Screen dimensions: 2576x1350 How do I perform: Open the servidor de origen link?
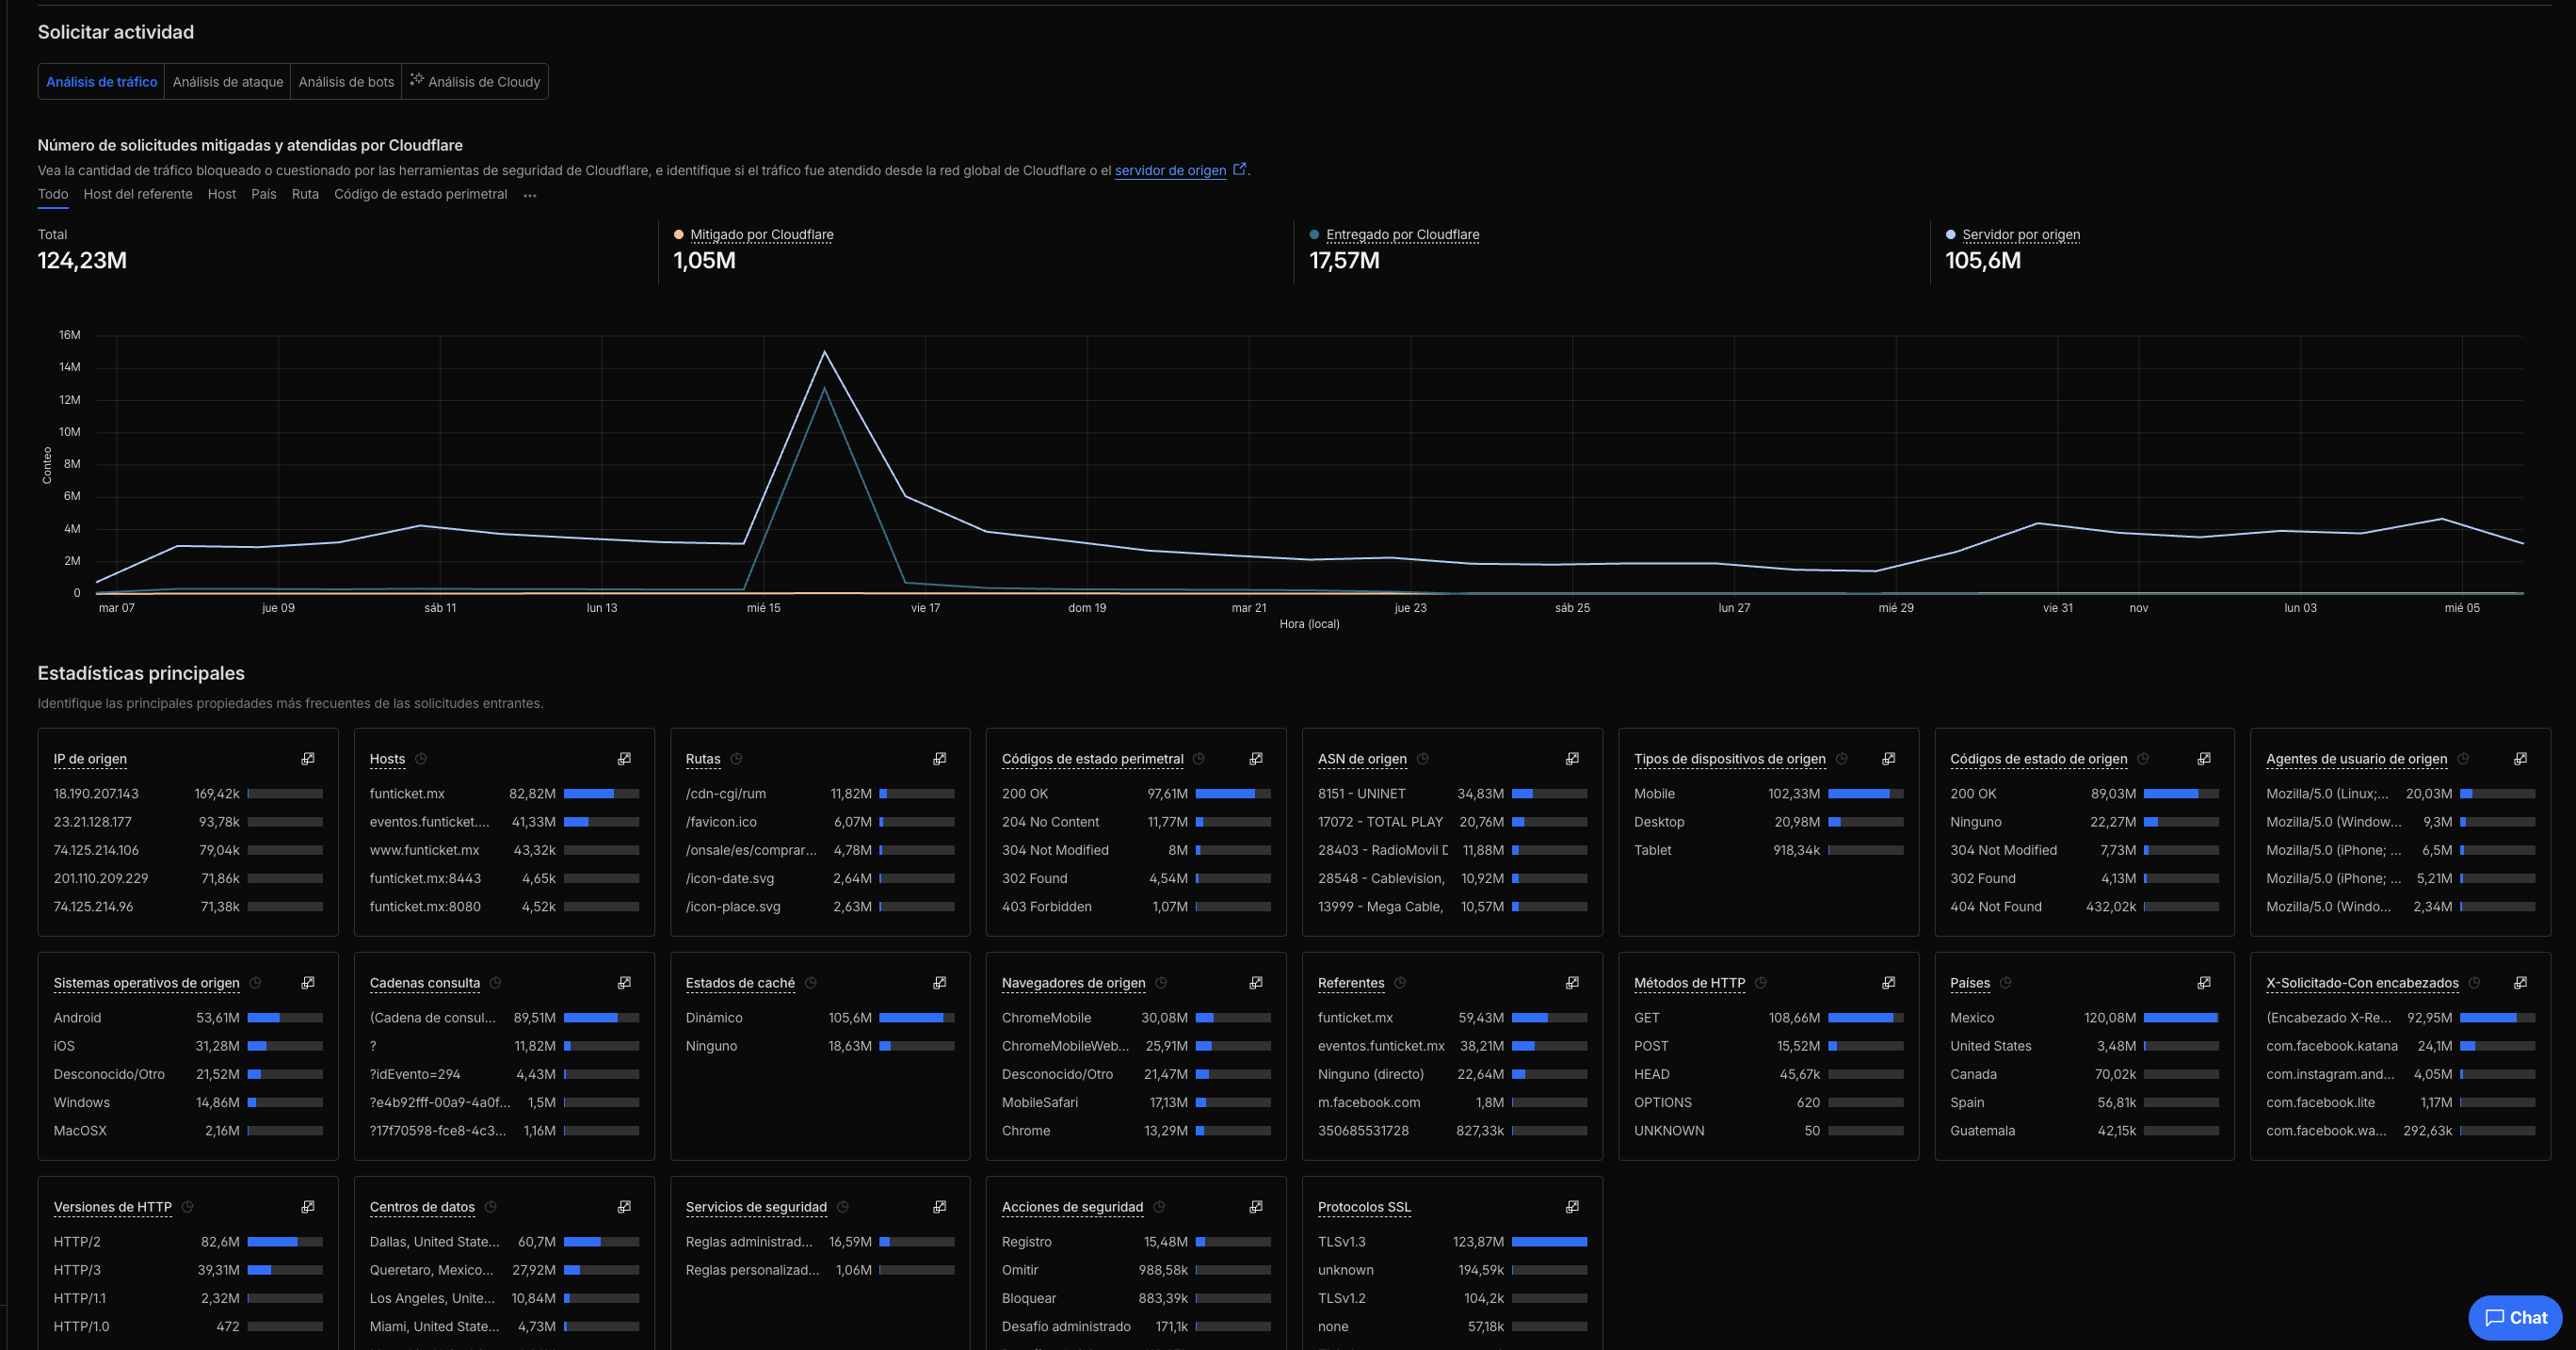pyautogui.click(x=1170, y=170)
